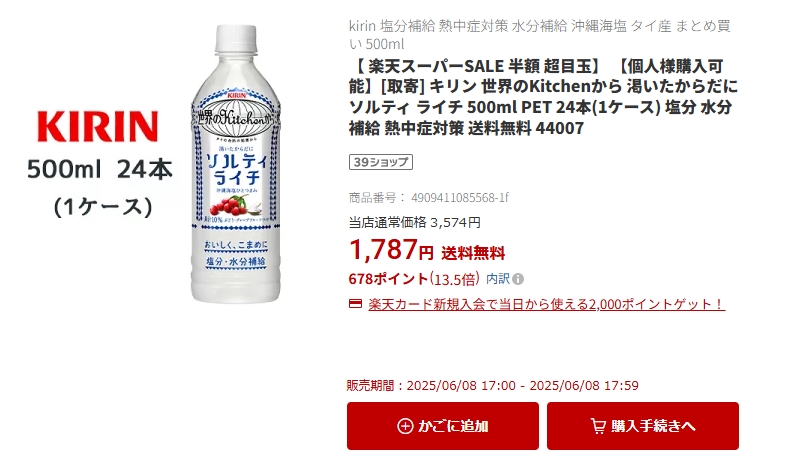Click the 送料無料 label by the price

click(x=473, y=253)
